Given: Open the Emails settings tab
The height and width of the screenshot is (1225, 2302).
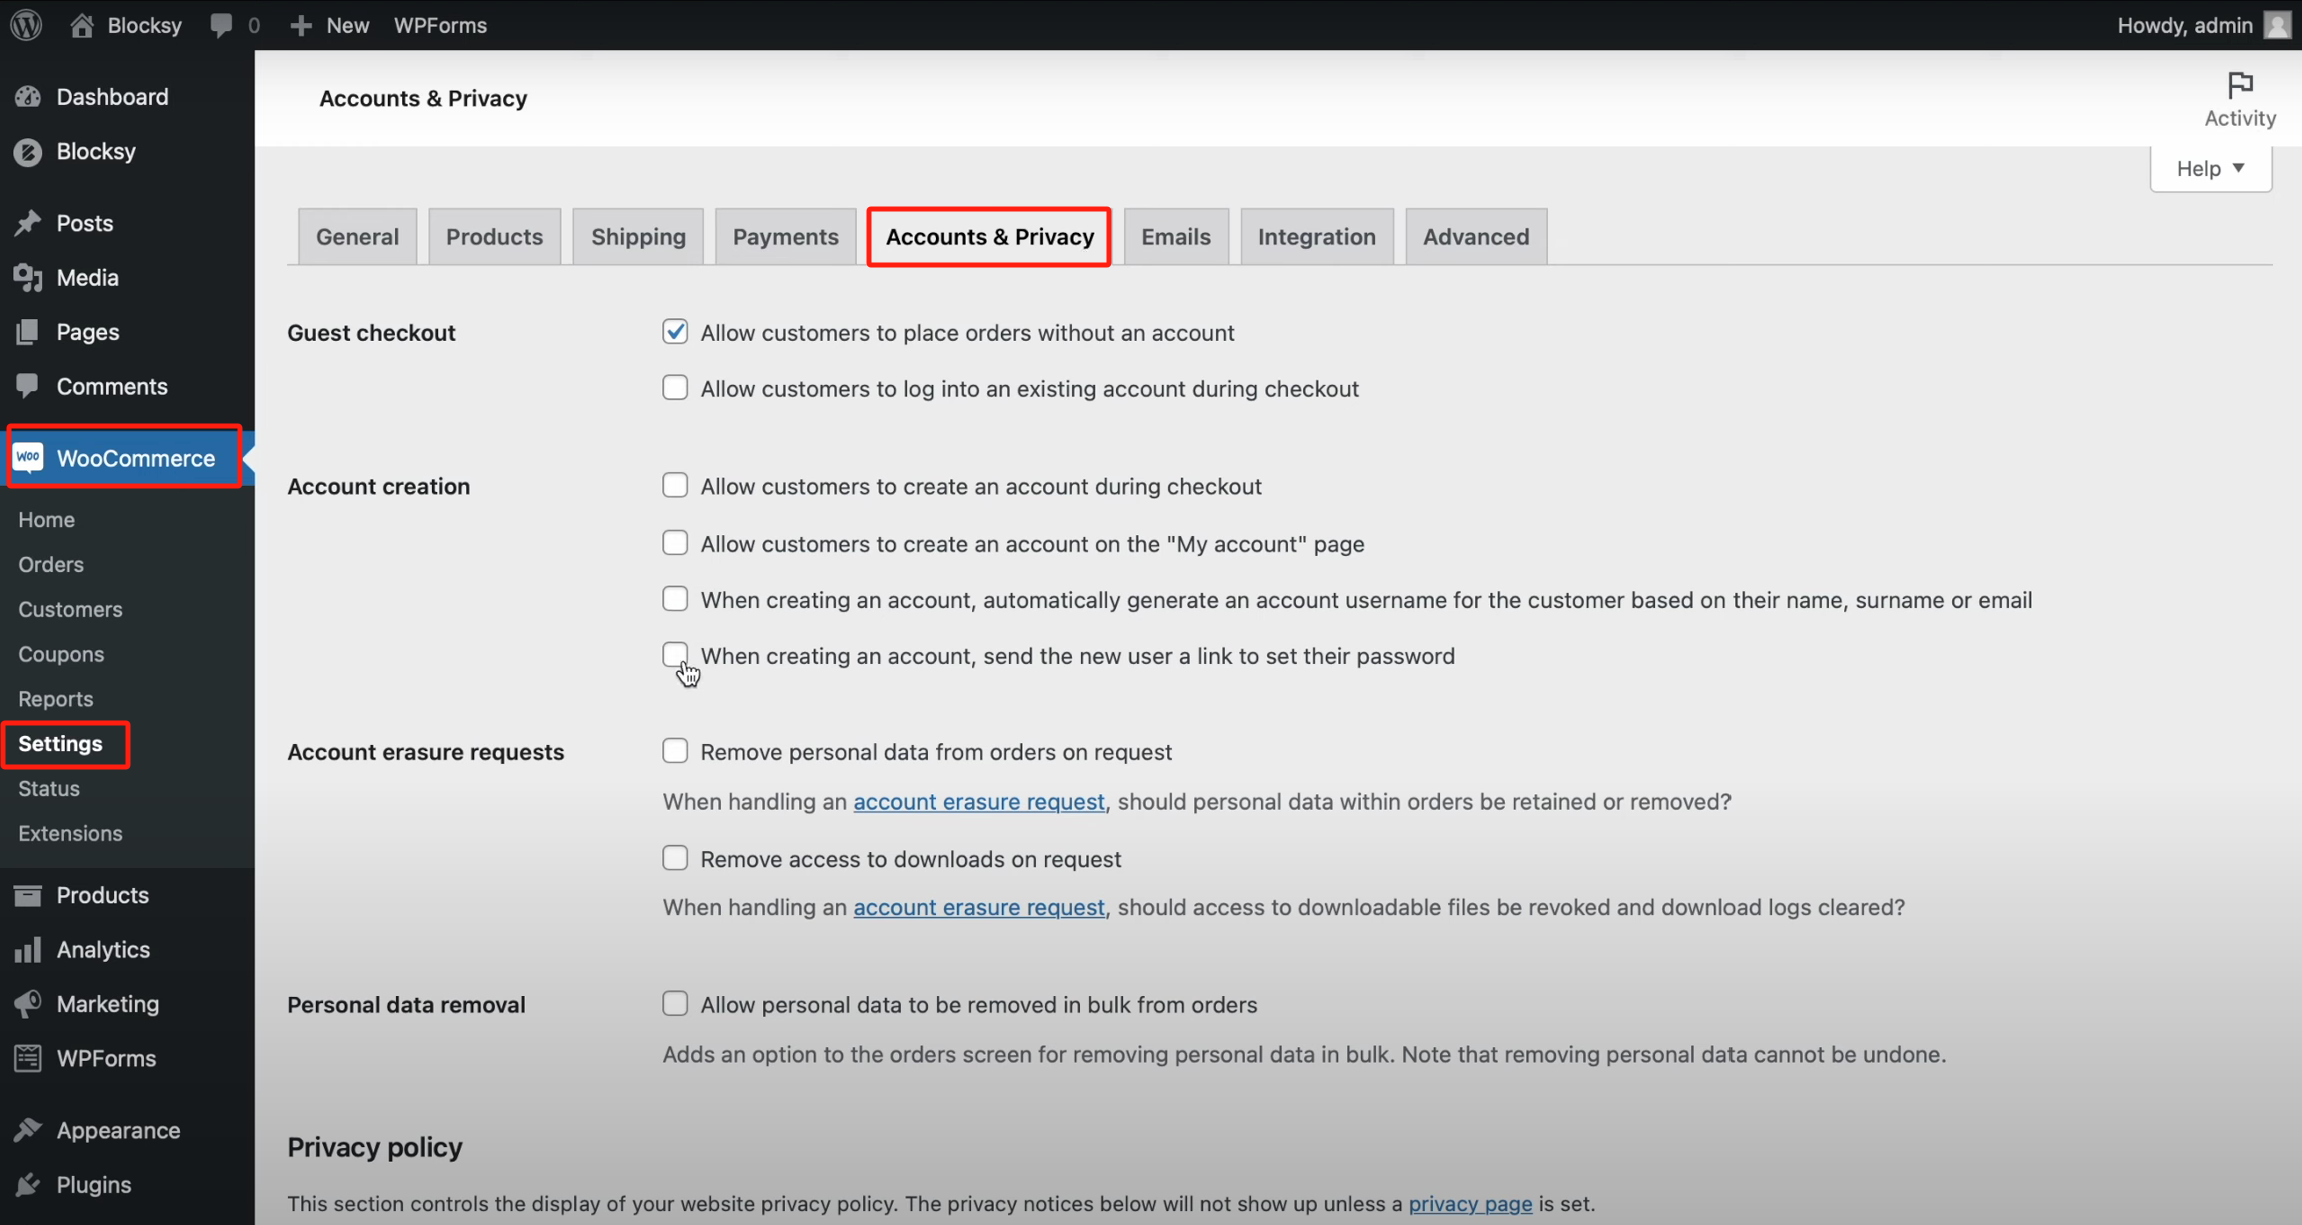Looking at the screenshot, I should pos(1175,237).
